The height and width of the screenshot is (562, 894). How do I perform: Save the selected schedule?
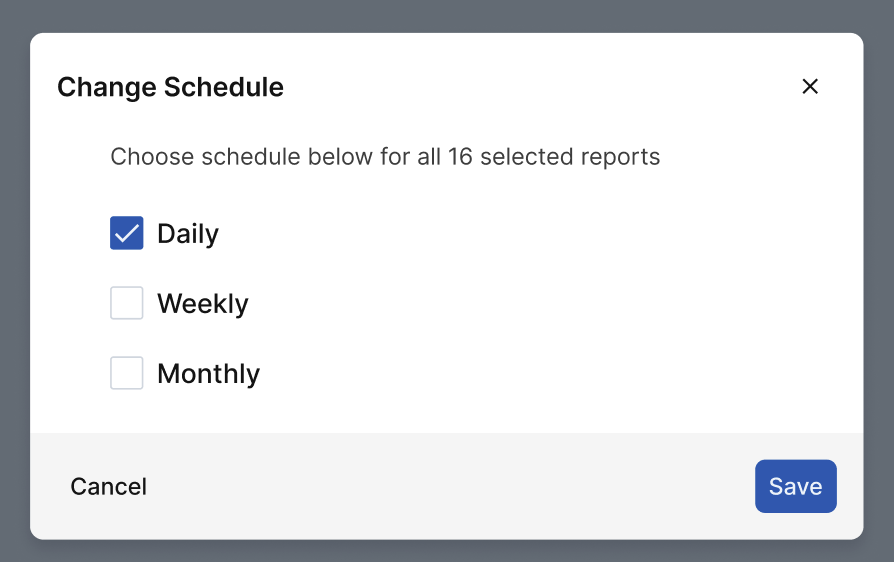click(x=795, y=486)
